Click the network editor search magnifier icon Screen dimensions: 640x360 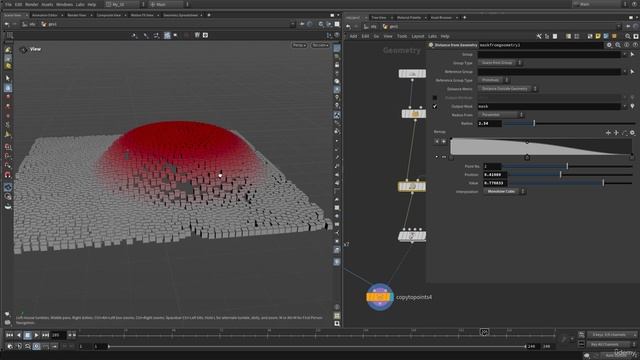click(x=627, y=36)
